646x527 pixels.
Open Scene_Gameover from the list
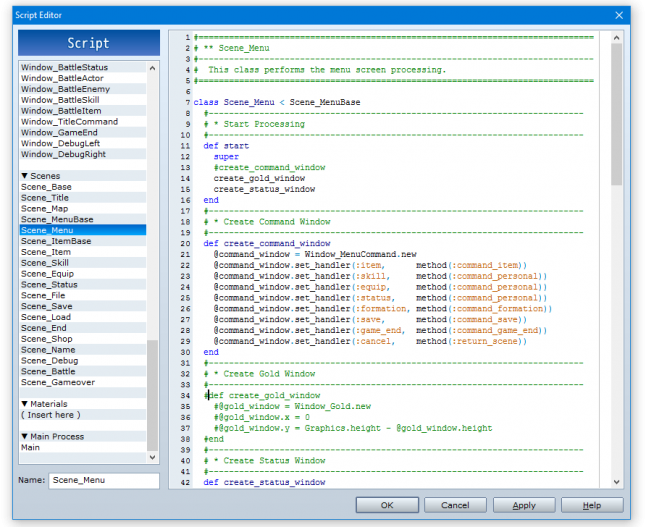click(x=56, y=382)
